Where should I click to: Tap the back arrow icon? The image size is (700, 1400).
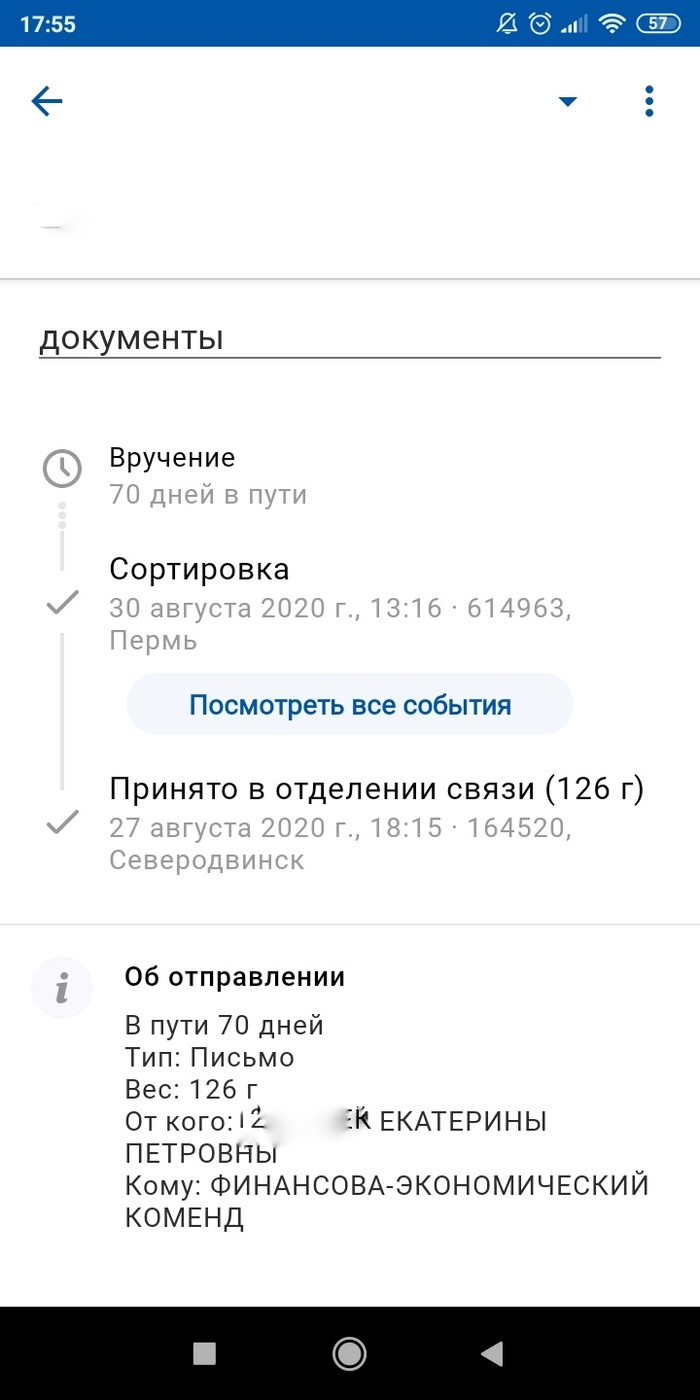tap(47, 101)
